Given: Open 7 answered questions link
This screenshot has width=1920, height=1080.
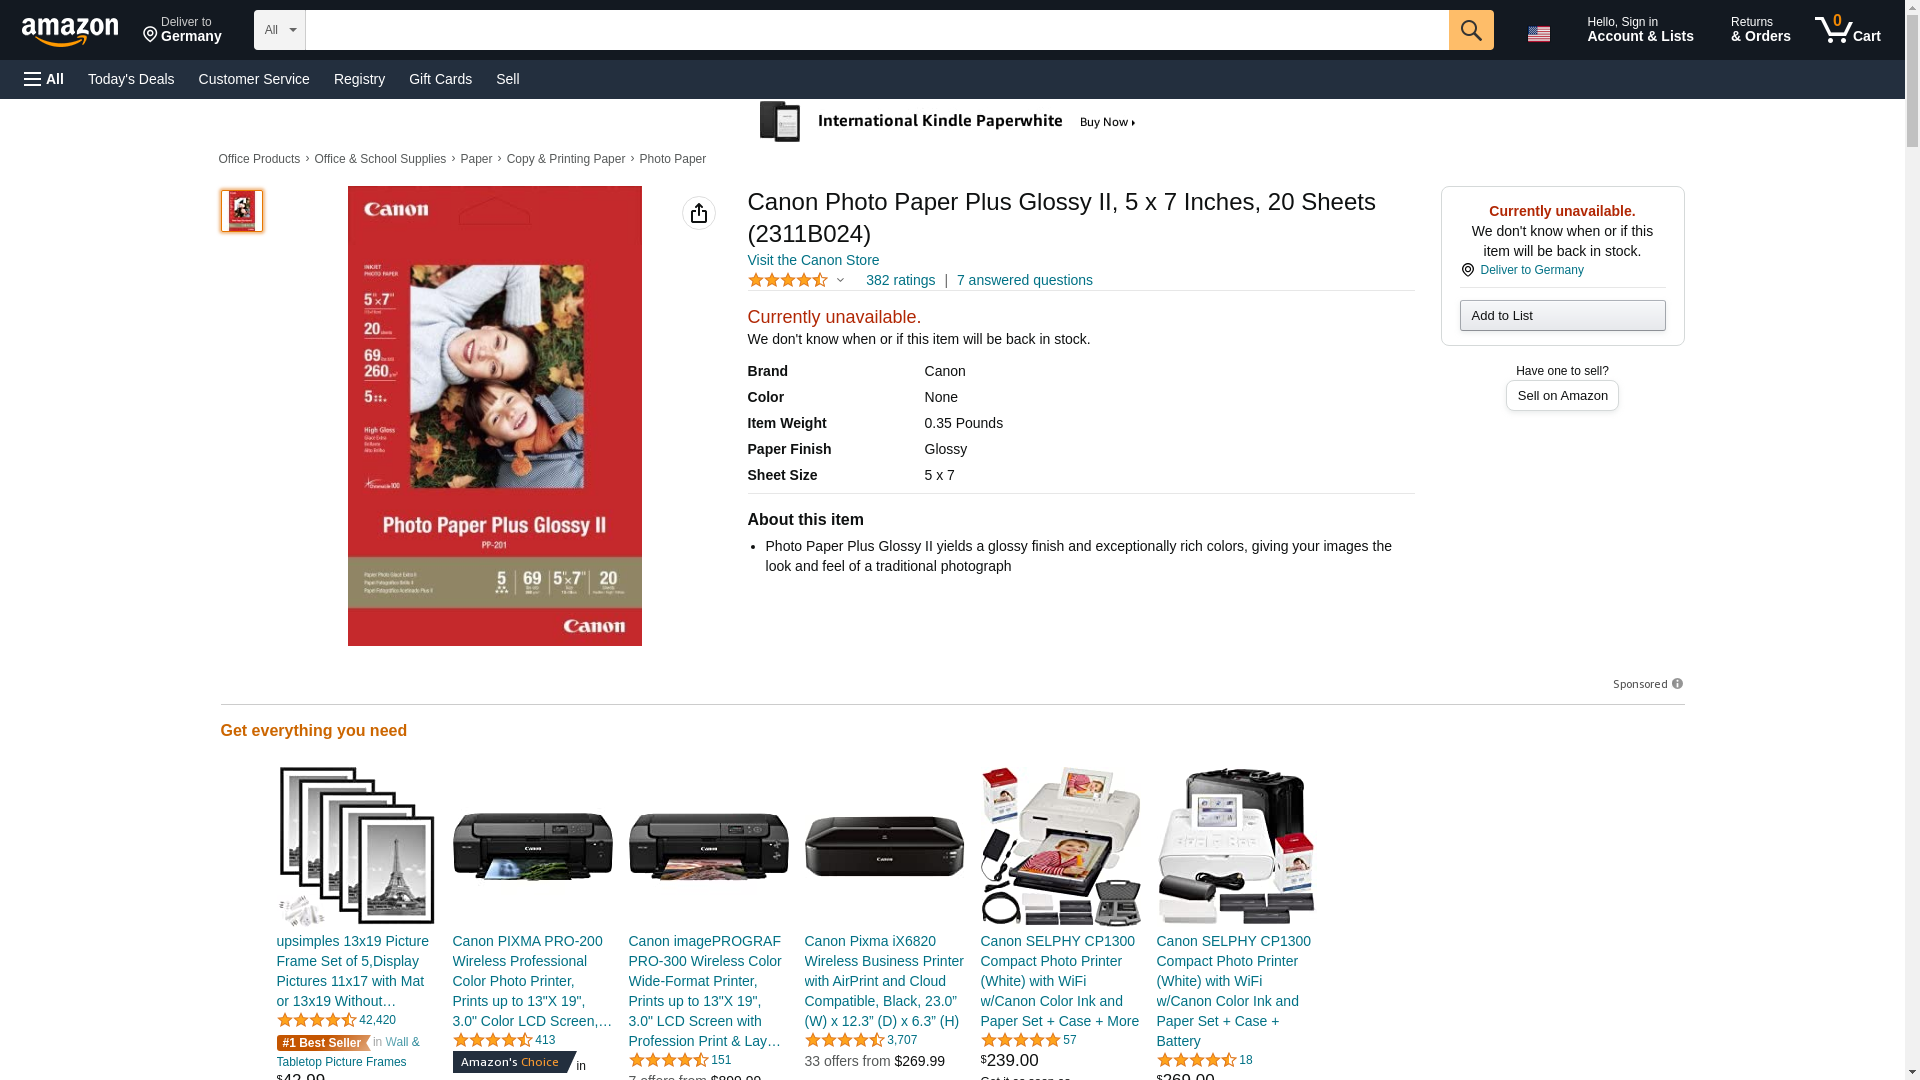Looking at the screenshot, I should (1024, 280).
